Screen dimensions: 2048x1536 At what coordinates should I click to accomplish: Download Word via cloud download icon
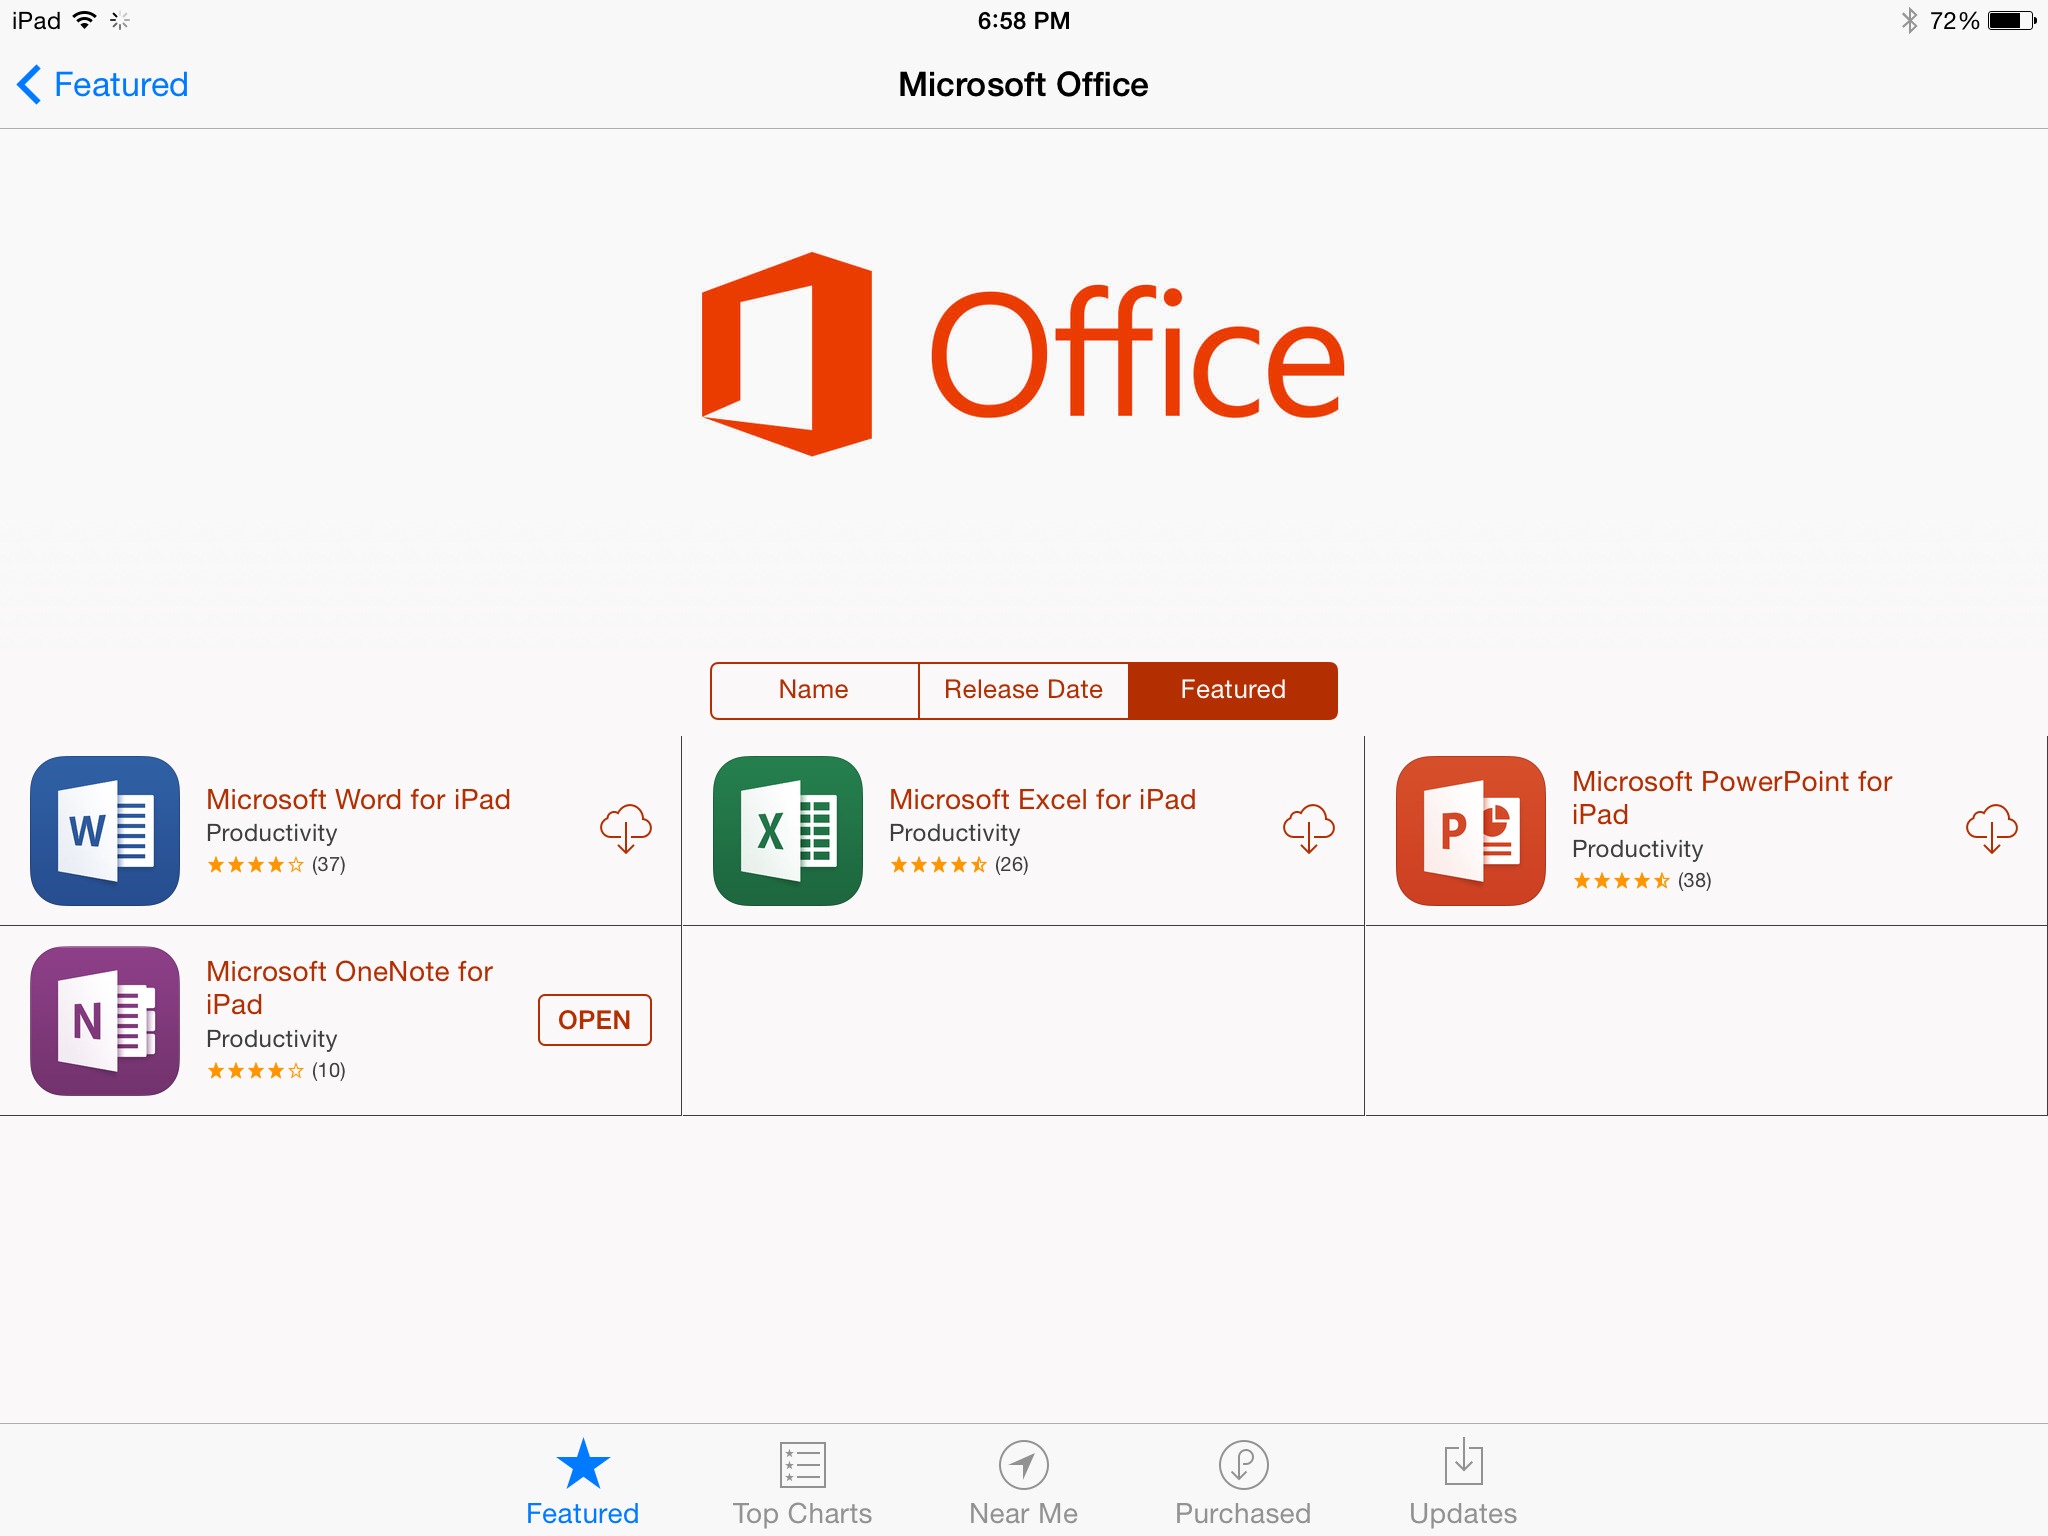(626, 829)
